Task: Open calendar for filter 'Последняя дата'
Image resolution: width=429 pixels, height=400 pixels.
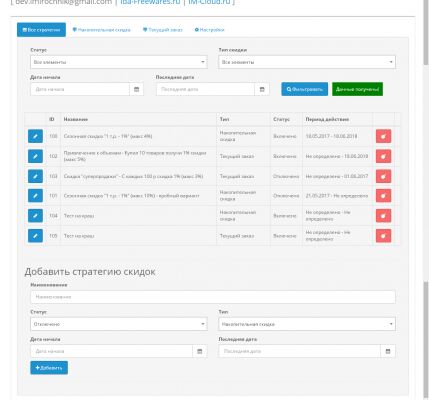Action: [262, 89]
